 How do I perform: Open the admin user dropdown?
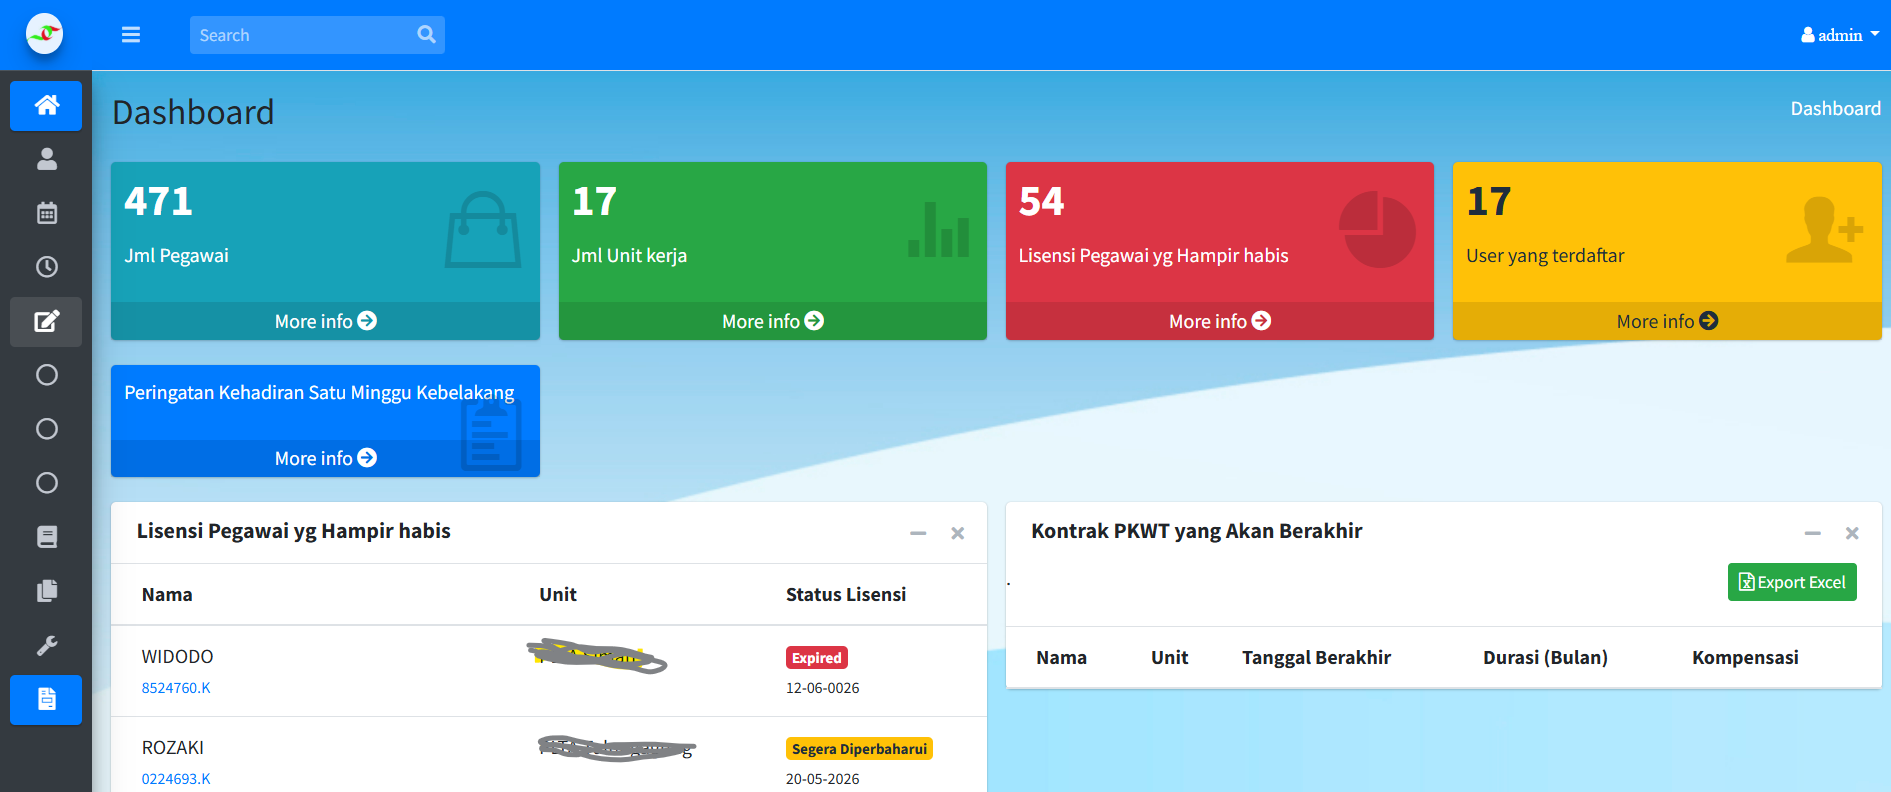click(1840, 35)
